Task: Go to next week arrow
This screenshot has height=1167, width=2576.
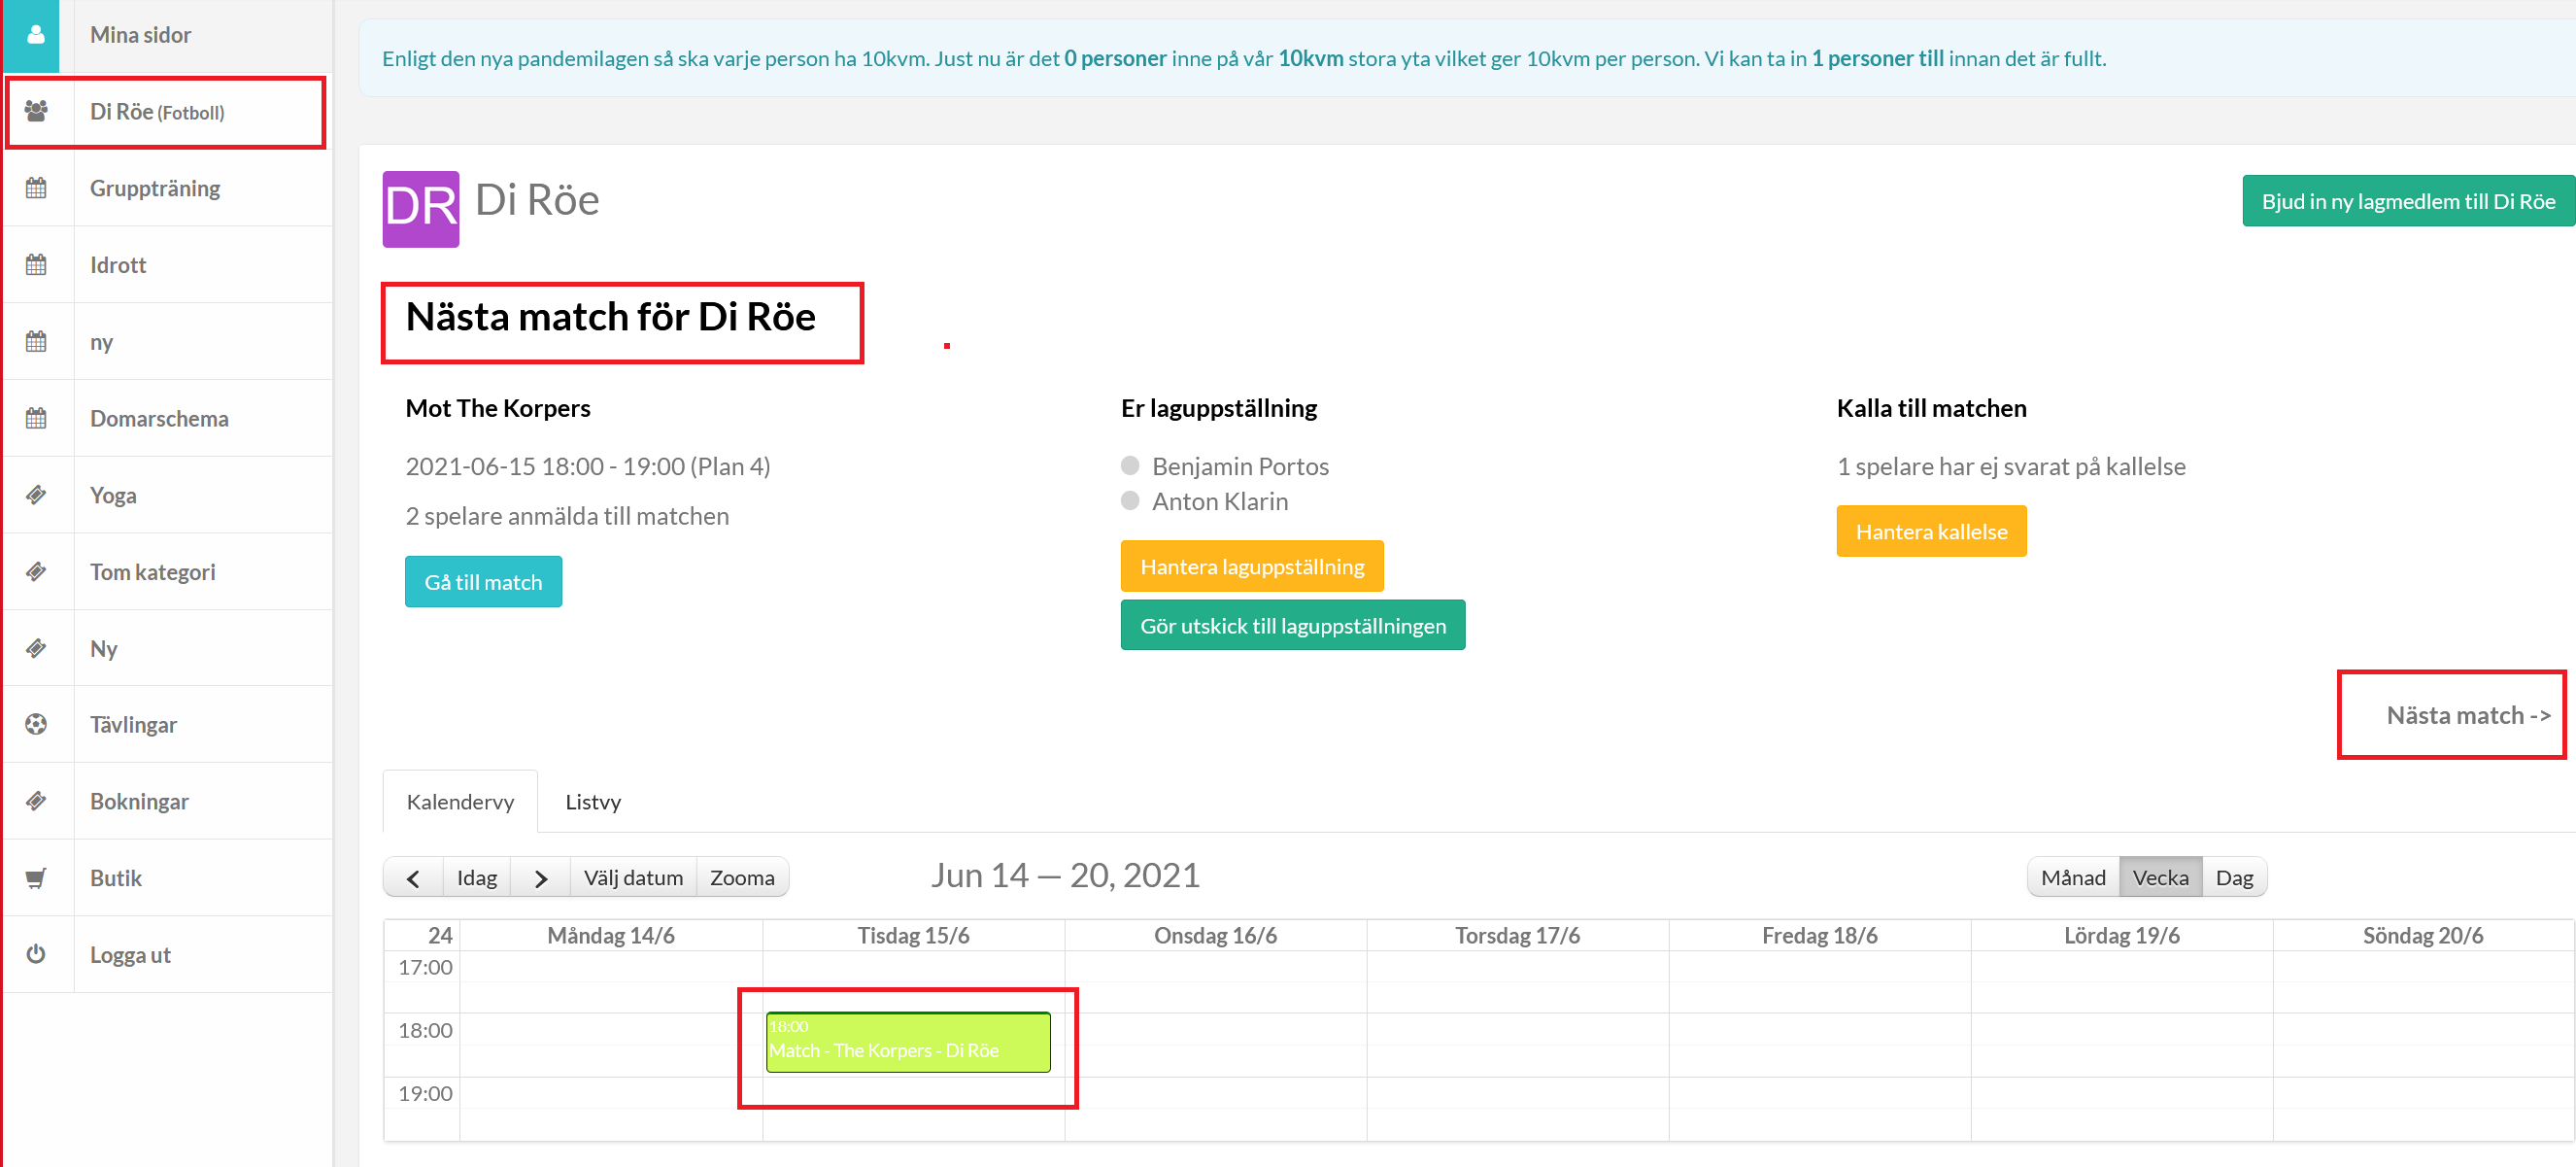Action: [540, 878]
